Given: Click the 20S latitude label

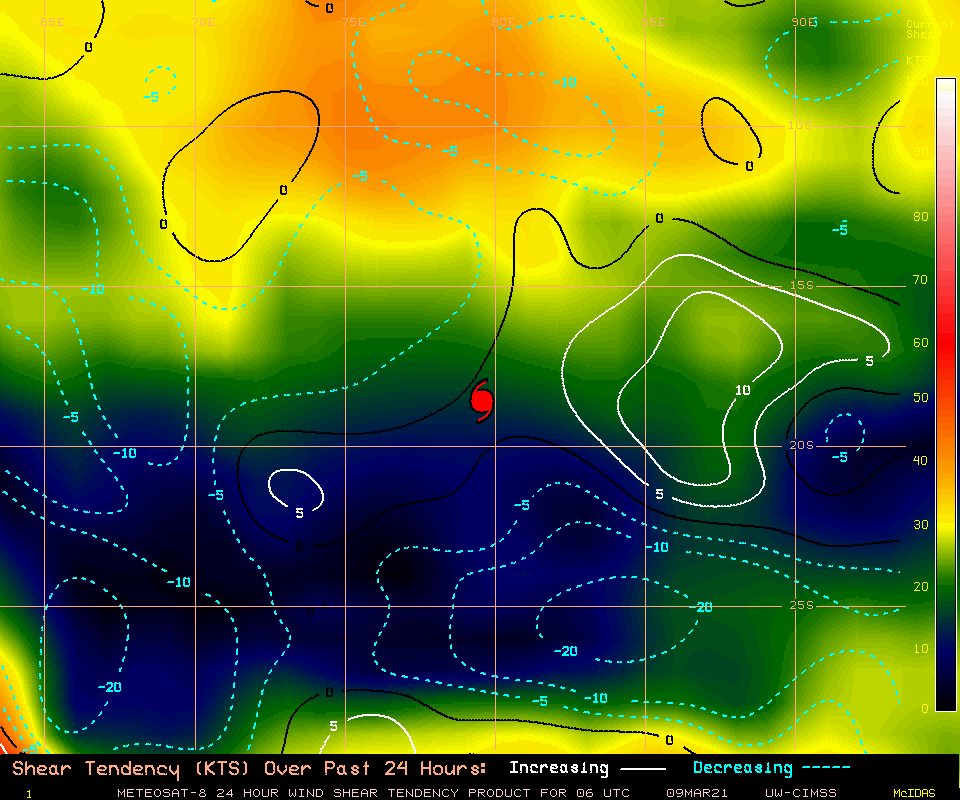Looking at the screenshot, I should pos(801,445).
